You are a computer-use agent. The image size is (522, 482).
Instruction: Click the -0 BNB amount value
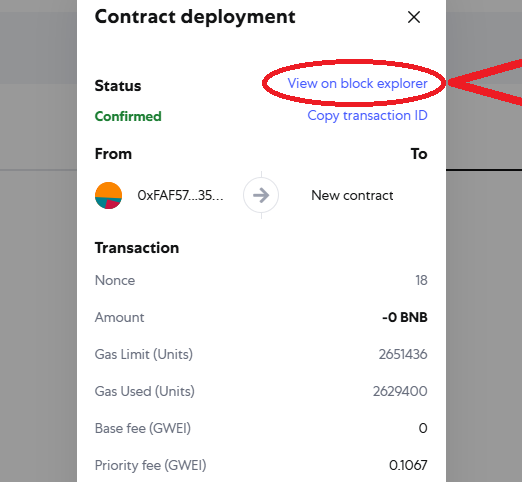coord(405,317)
